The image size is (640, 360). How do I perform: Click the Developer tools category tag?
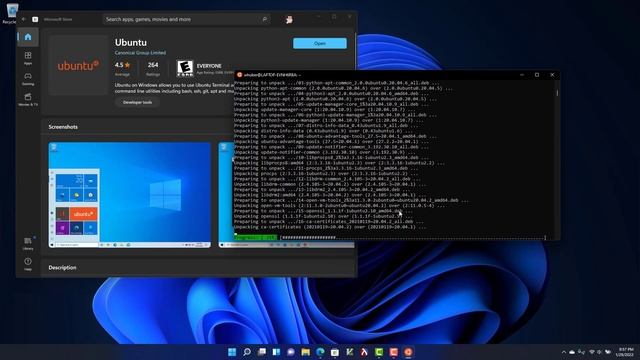click(x=138, y=102)
